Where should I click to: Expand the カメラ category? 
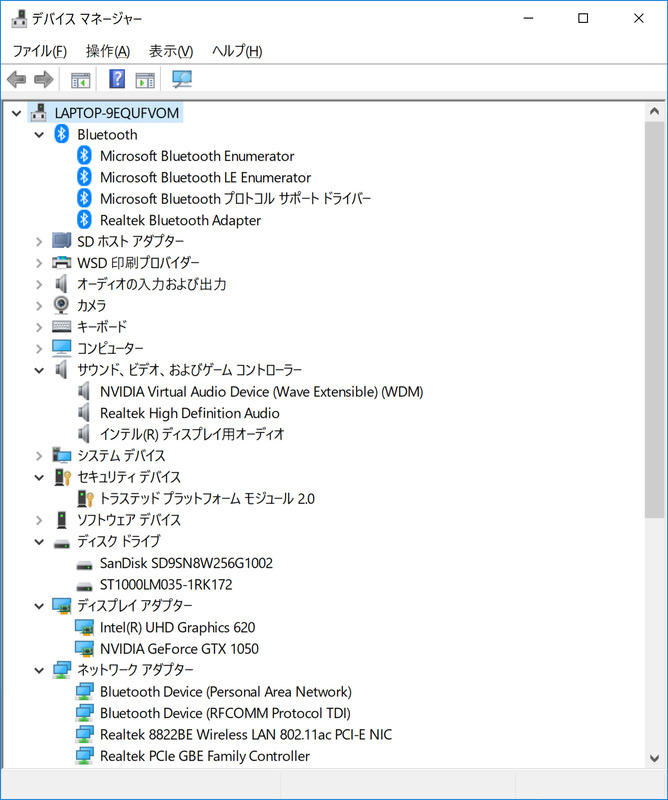39,306
